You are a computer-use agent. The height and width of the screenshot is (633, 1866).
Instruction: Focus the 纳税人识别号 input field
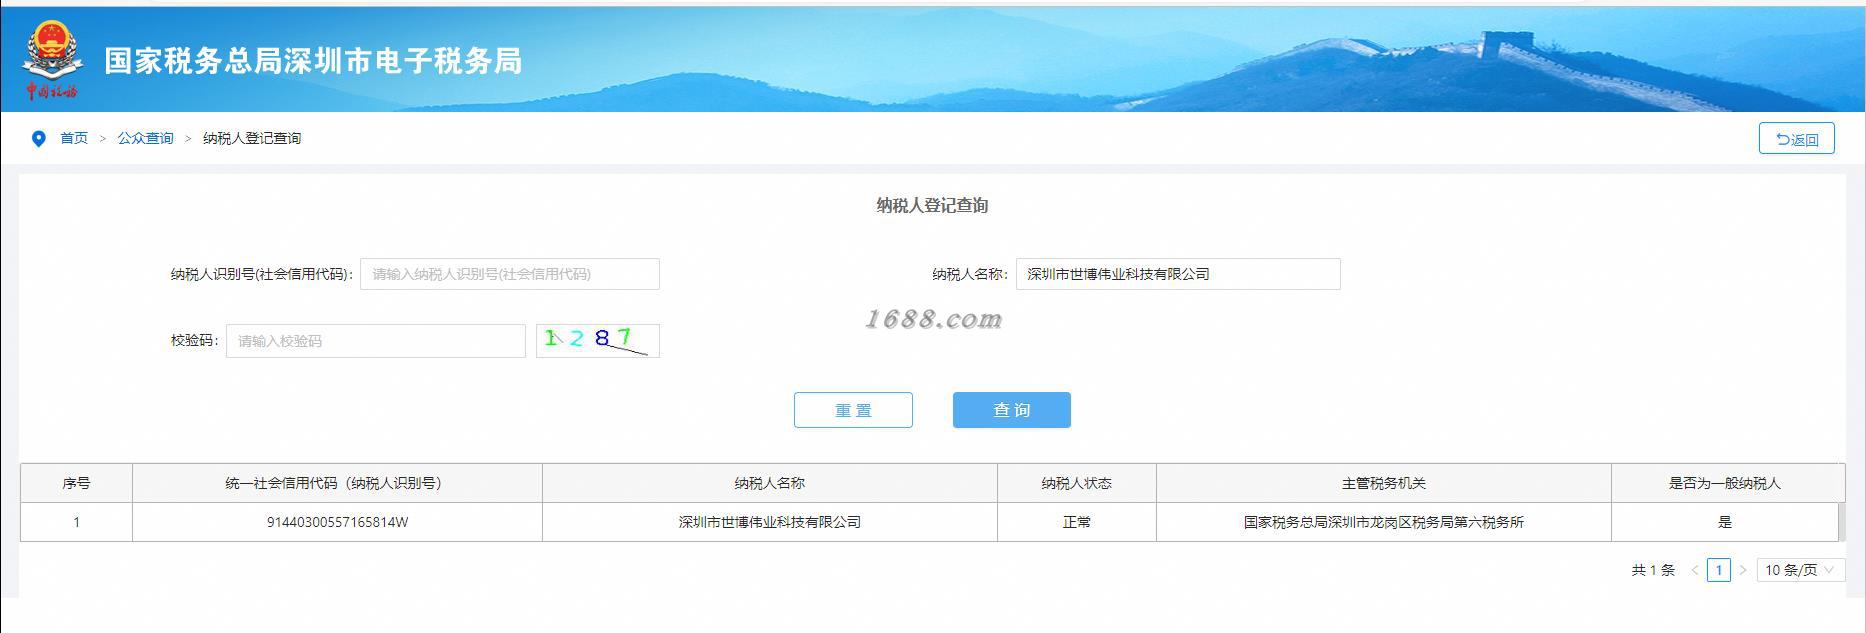(x=510, y=274)
